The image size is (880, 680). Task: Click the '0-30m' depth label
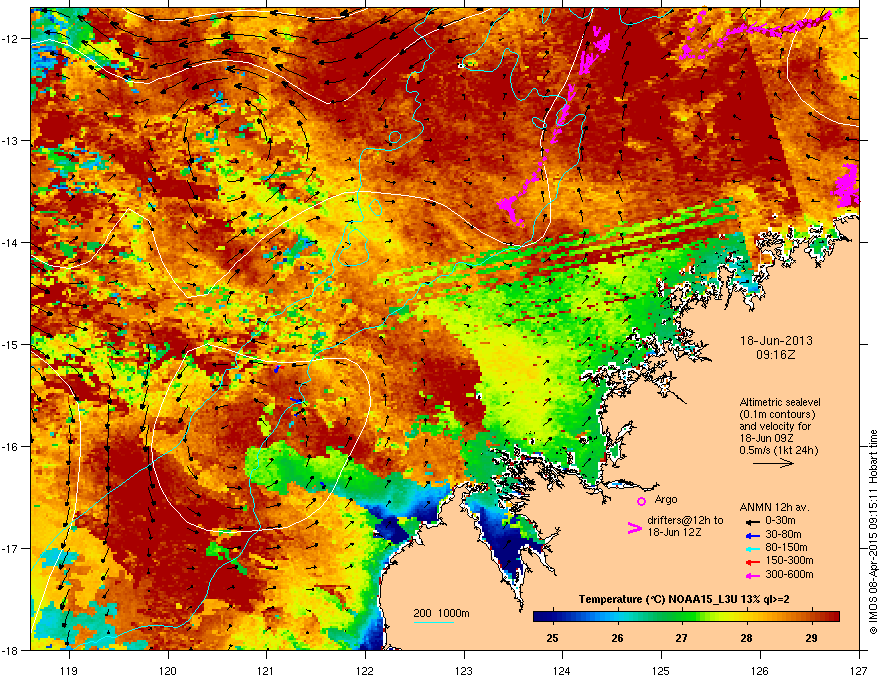(780, 521)
